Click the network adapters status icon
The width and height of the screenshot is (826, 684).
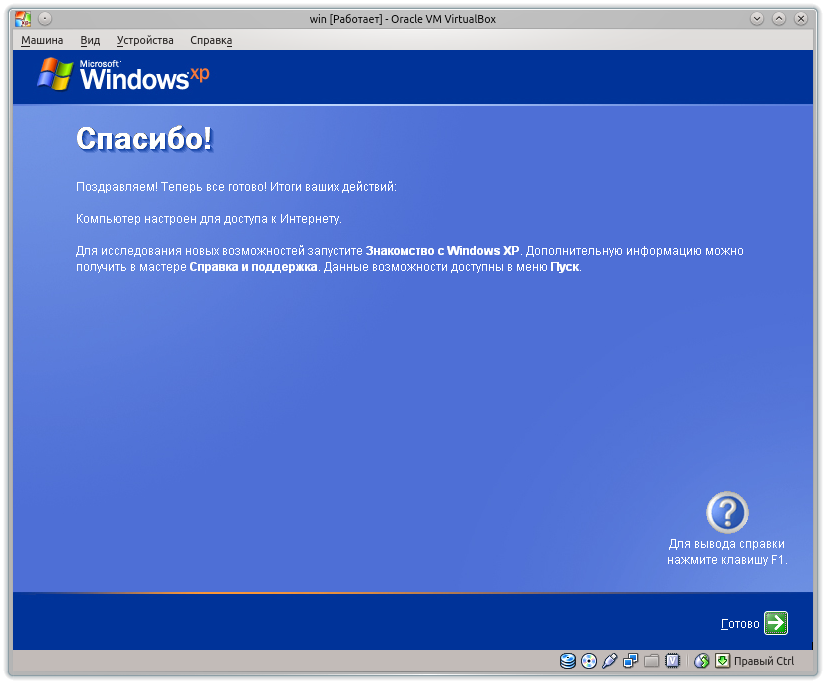(x=629, y=660)
